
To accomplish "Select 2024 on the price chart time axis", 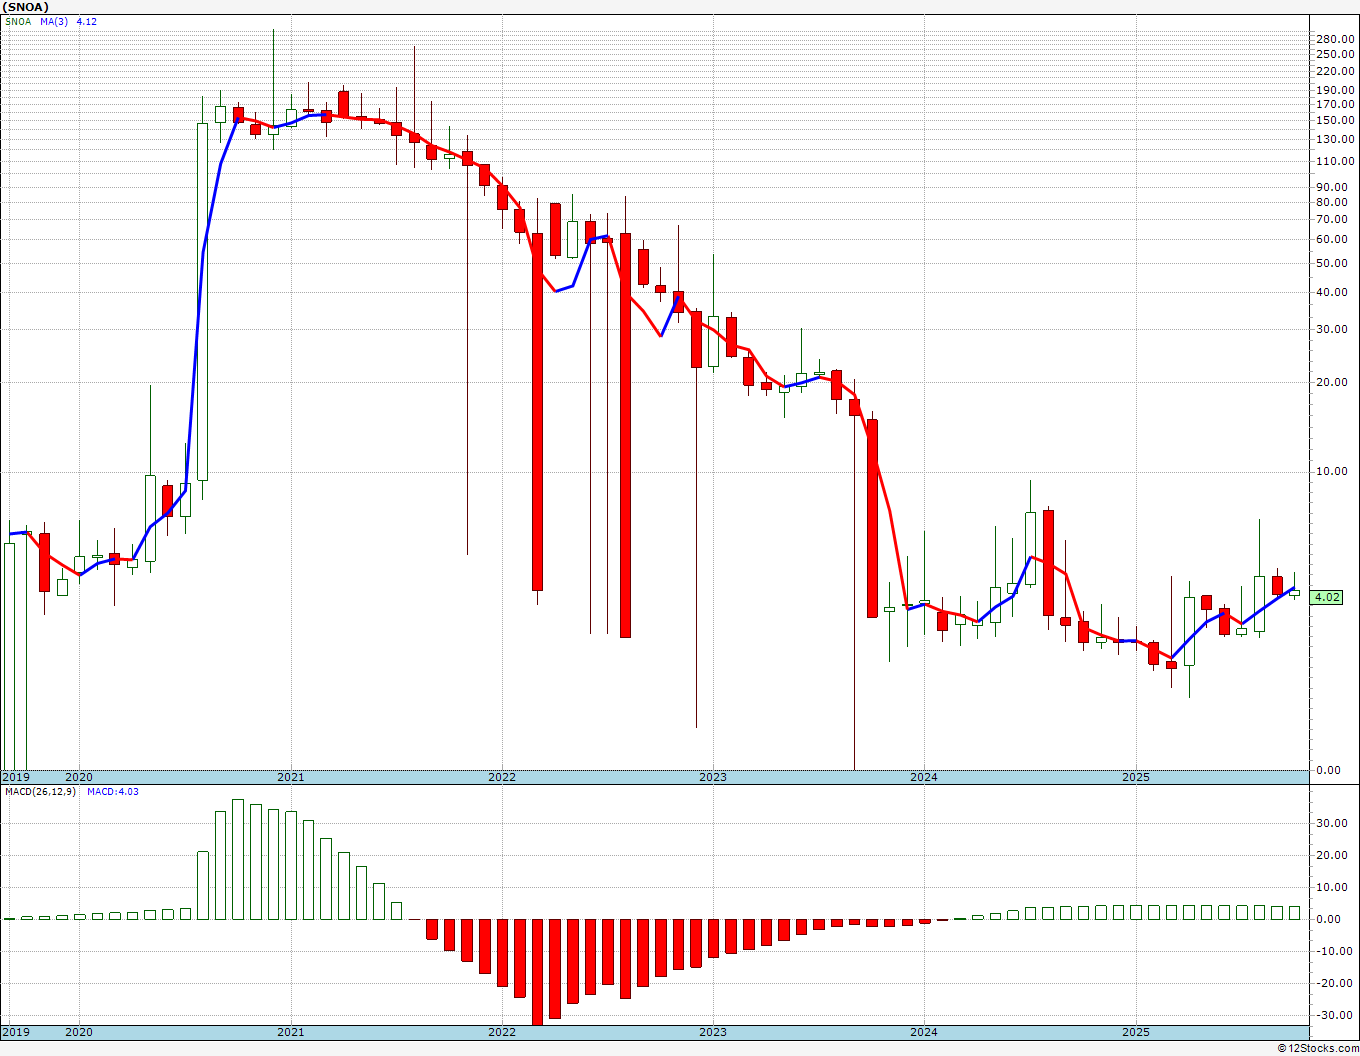I will [x=923, y=777].
